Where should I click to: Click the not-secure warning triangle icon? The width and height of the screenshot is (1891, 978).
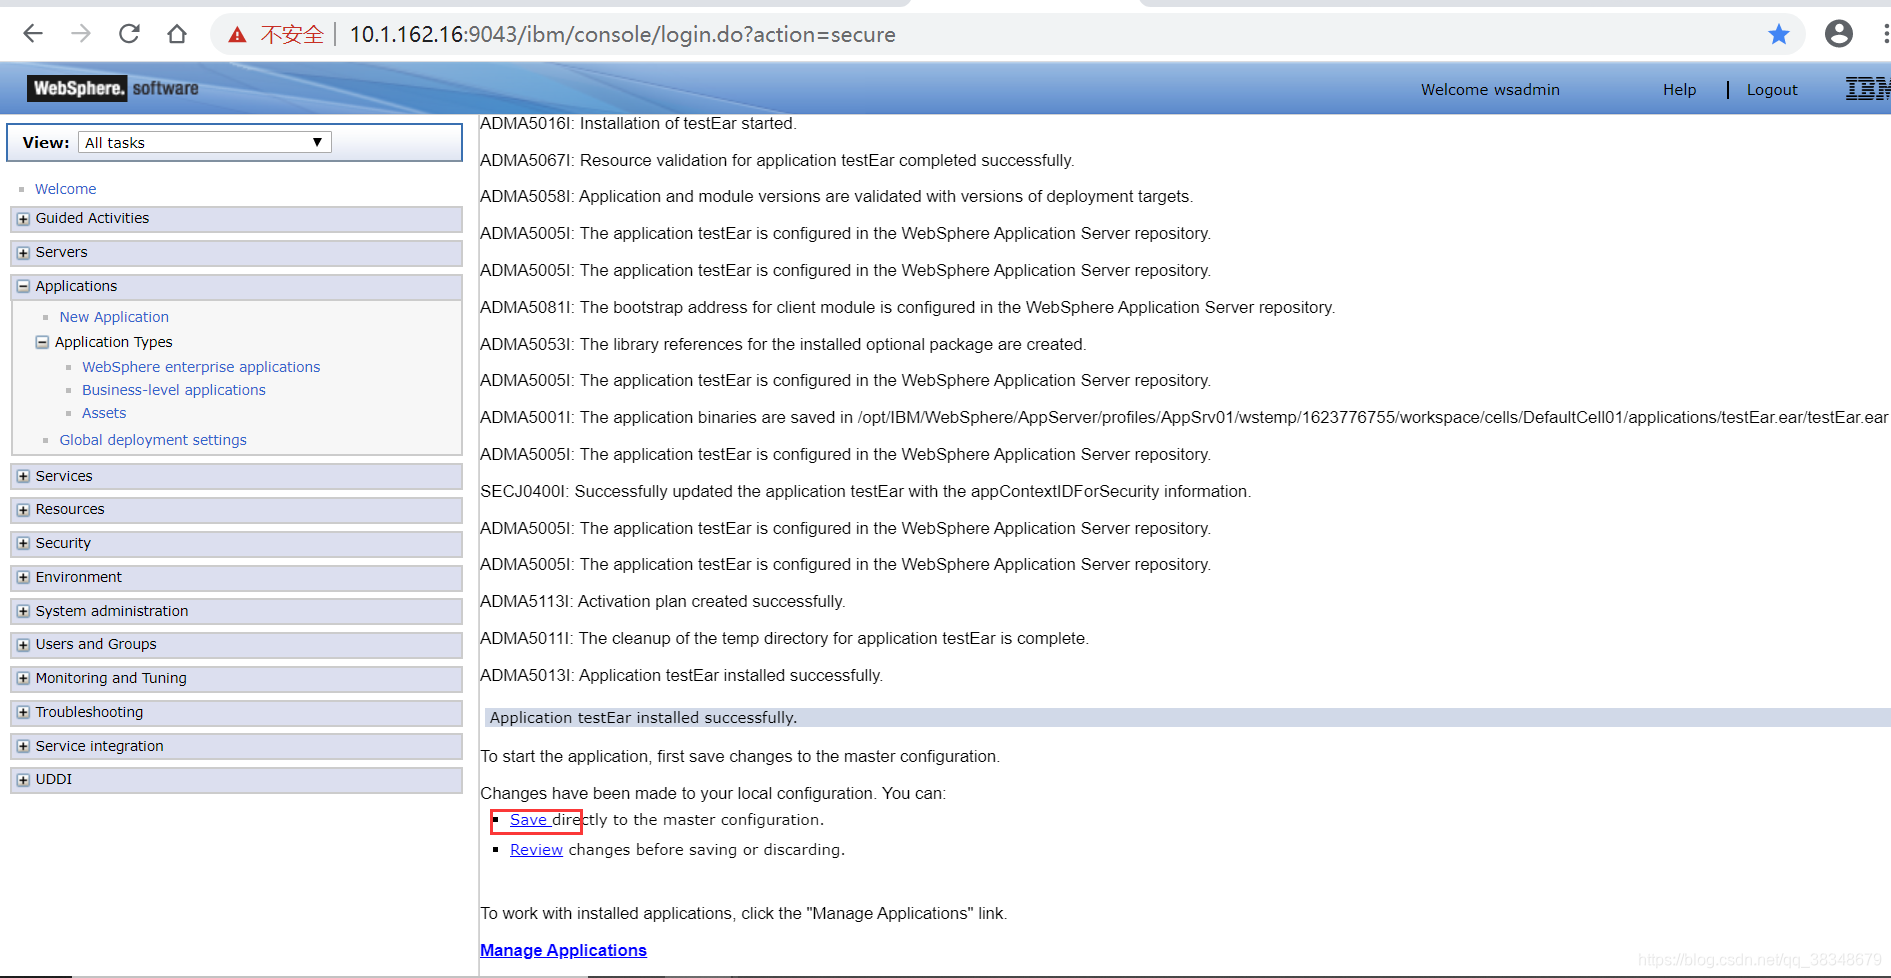click(237, 35)
